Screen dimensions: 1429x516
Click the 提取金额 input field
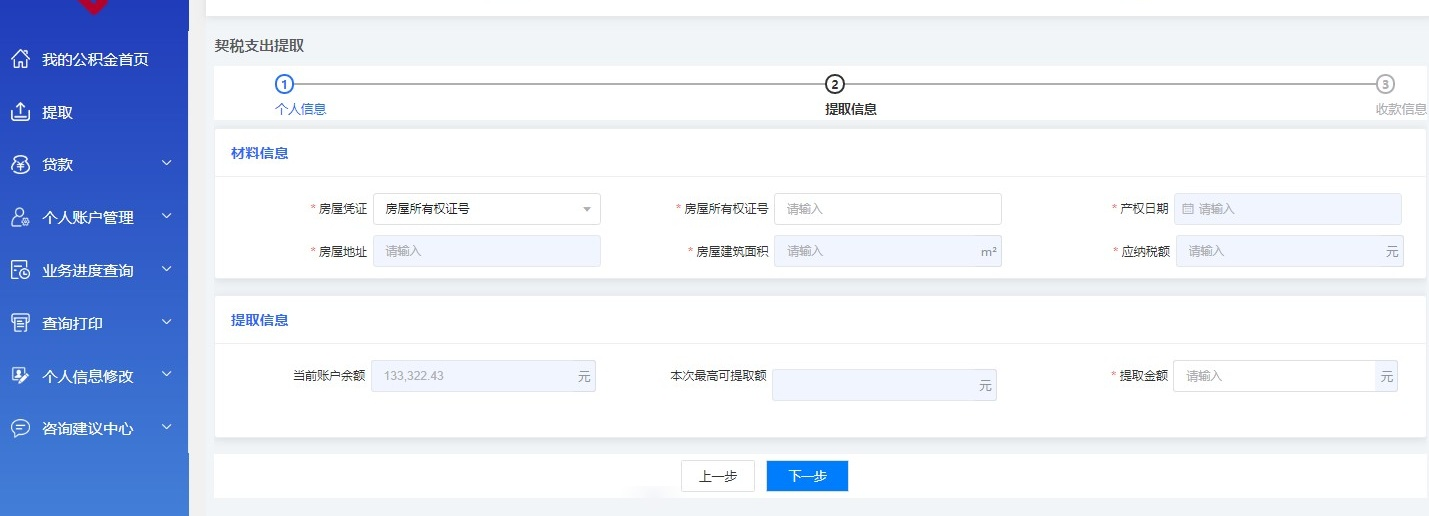1273,376
